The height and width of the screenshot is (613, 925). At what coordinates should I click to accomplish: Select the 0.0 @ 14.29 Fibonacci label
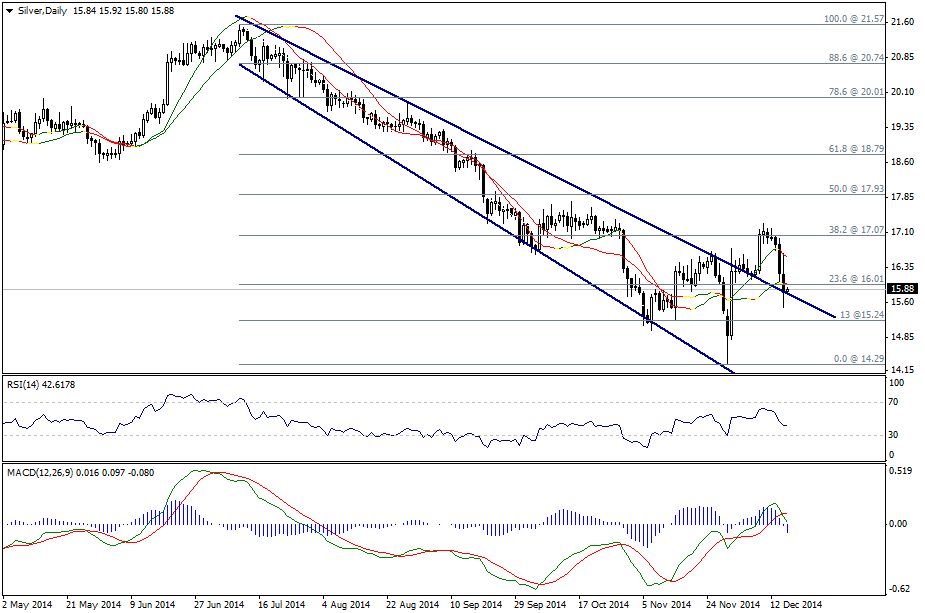click(x=858, y=358)
